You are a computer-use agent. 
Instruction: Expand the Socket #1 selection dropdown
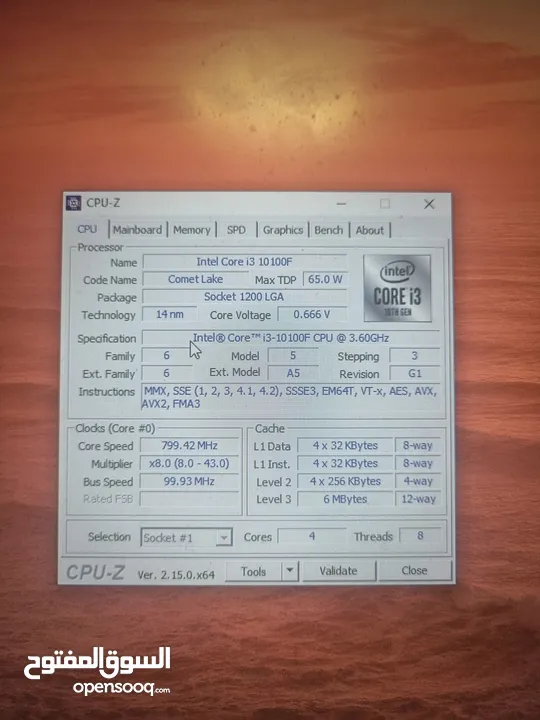click(224, 537)
